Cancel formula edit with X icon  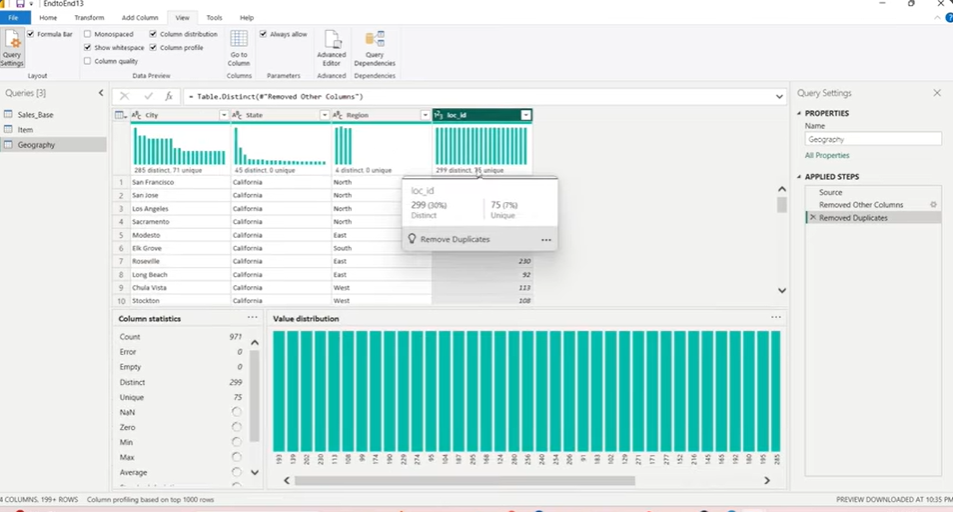[x=124, y=96]
